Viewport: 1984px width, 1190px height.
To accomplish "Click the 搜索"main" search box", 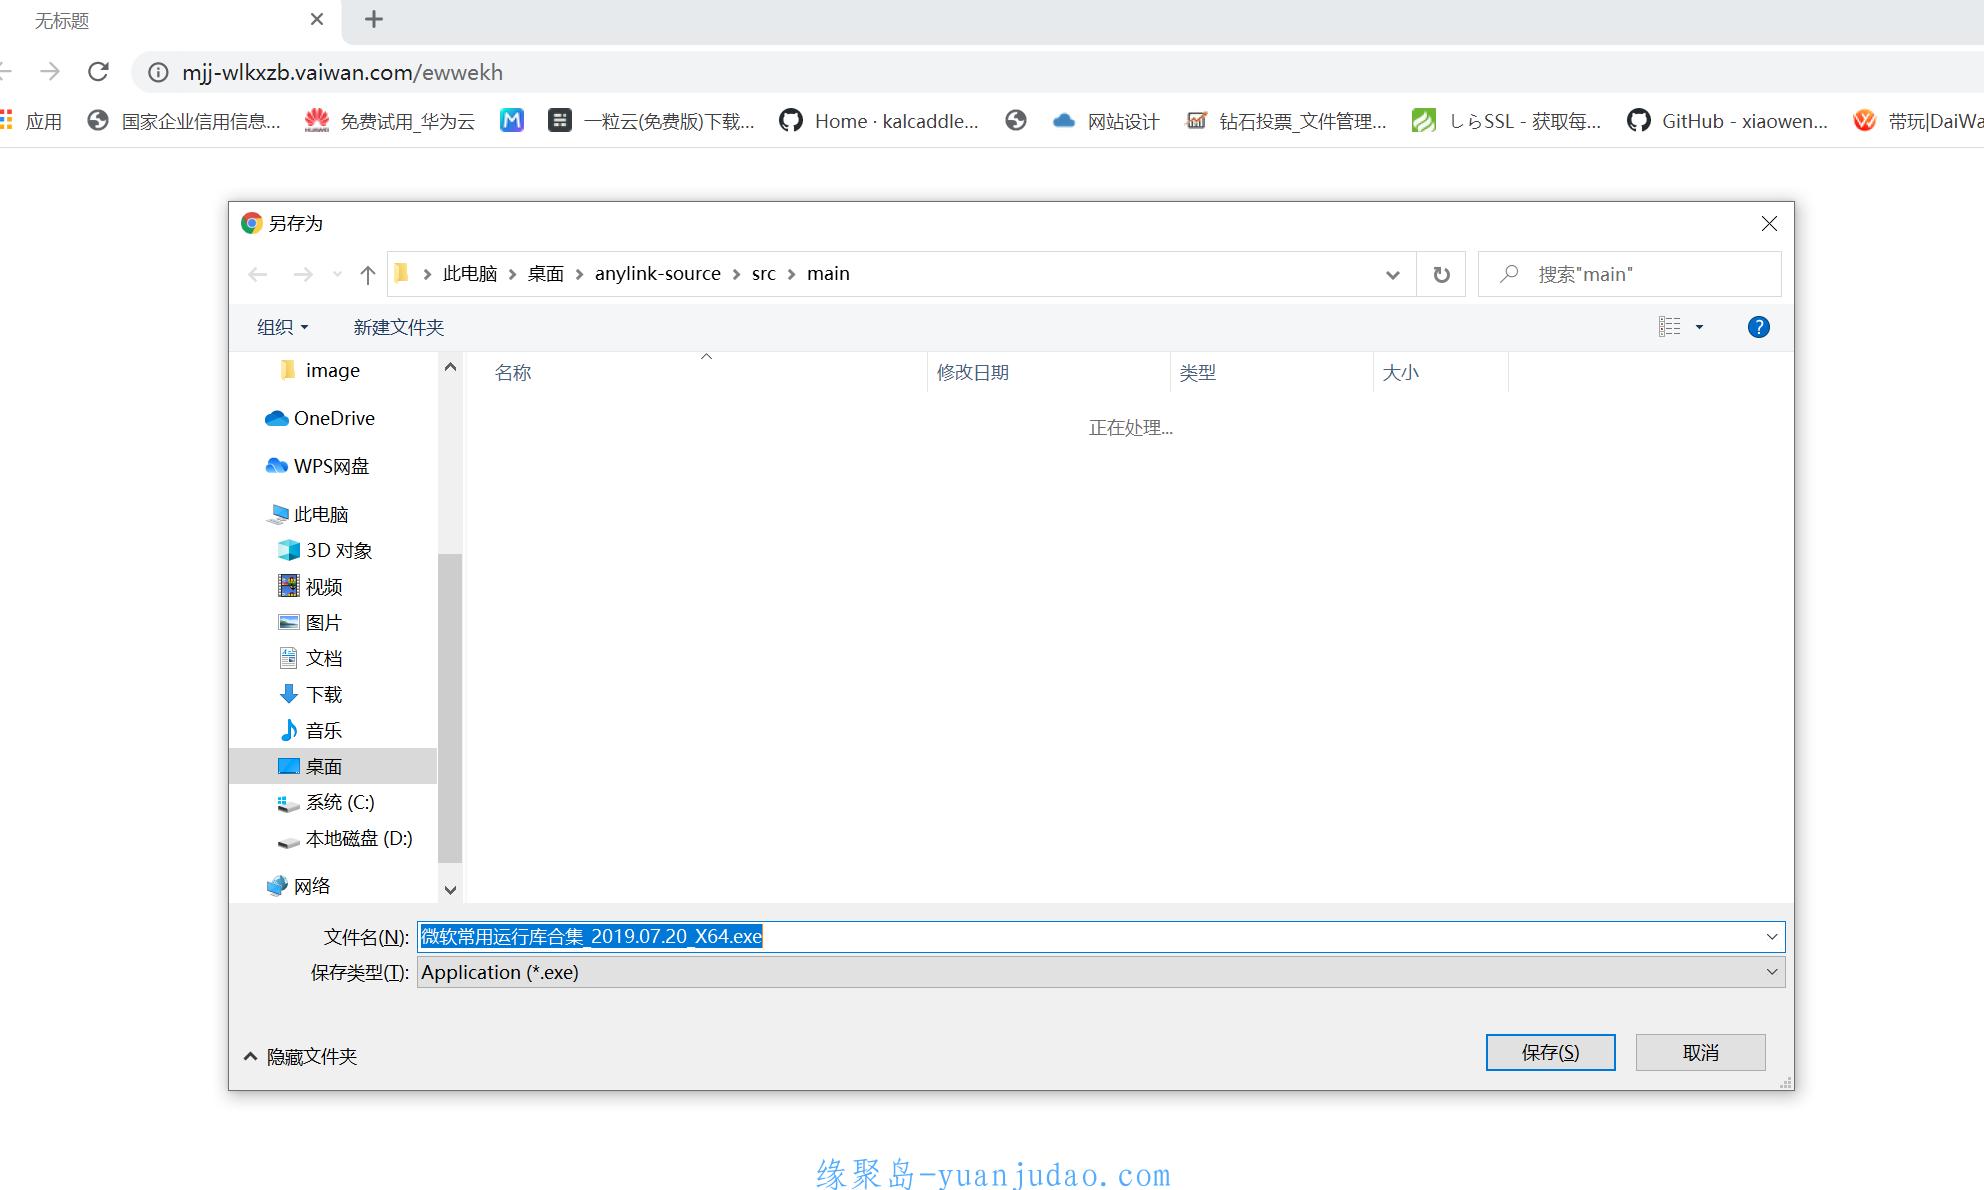I will [x=1630, y=274].
